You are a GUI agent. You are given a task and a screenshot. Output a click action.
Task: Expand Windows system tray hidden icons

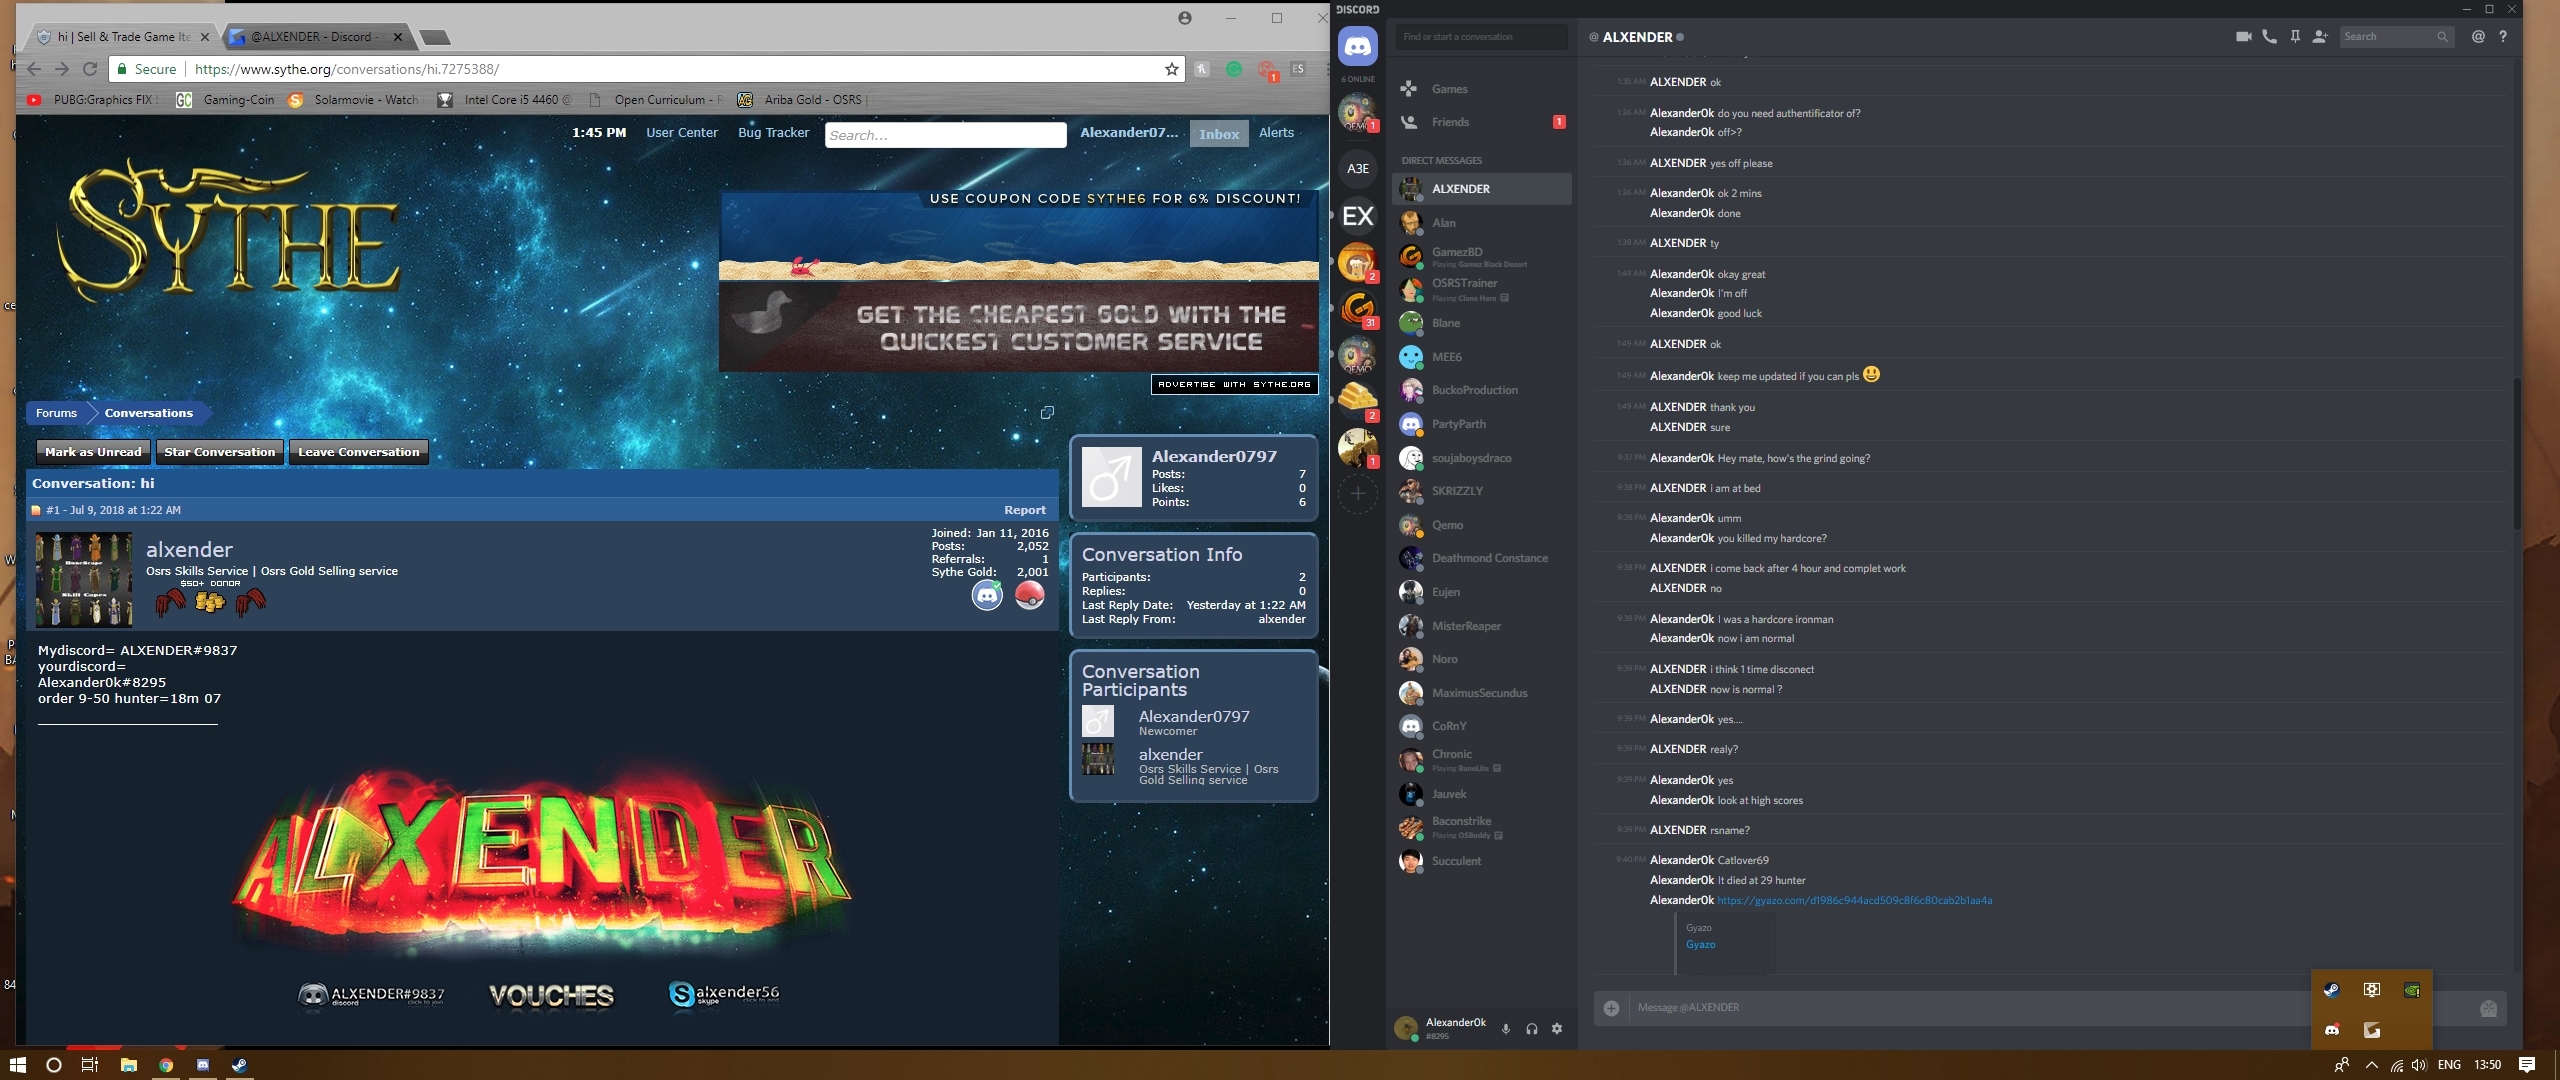pos(2371,1065)
